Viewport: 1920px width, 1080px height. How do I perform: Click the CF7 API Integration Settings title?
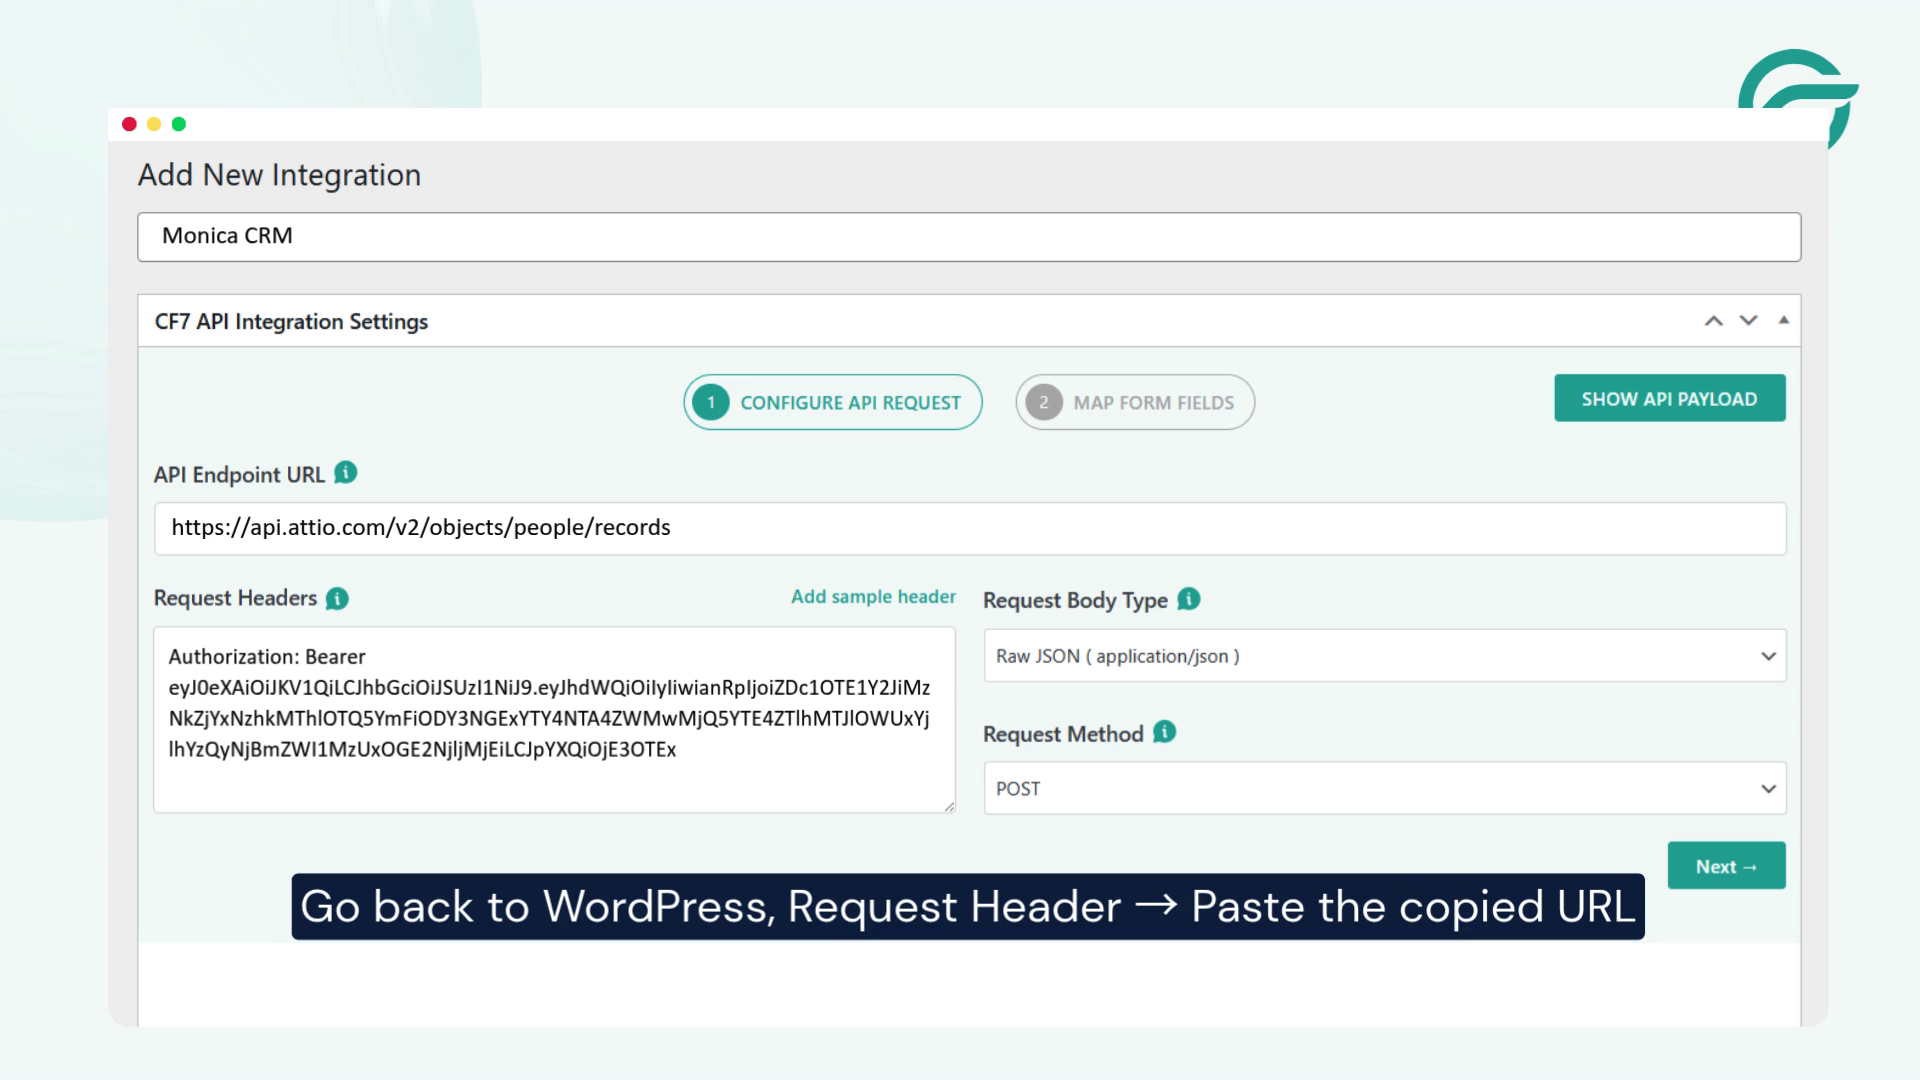click(x=291, y=322)
